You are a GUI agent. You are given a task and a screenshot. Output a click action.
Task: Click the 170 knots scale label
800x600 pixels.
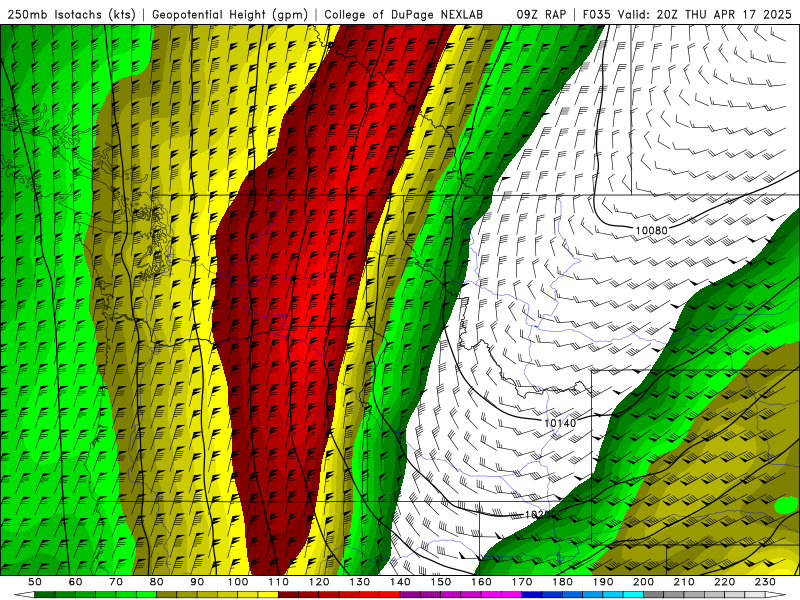coord(522,582)
